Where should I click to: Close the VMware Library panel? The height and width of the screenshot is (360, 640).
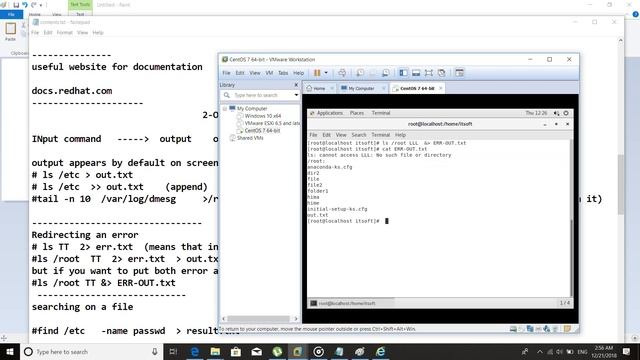(x=296, y=84)
